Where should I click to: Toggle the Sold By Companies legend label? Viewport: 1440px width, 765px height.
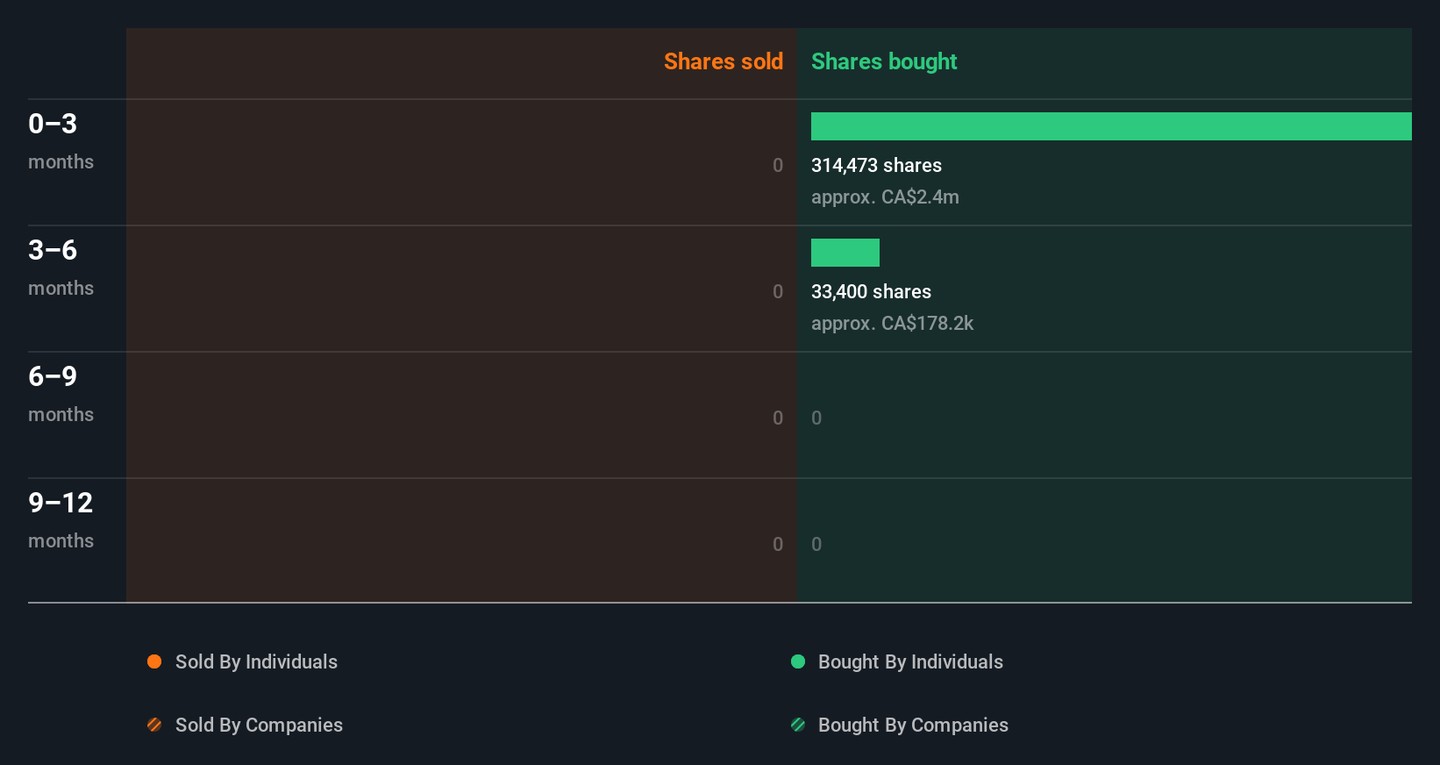point(259,725)
